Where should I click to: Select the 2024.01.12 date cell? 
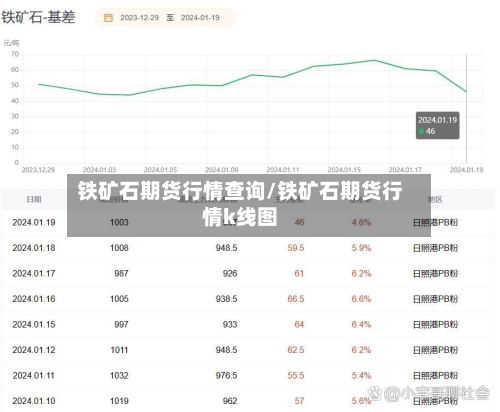[x=34, y=350]
